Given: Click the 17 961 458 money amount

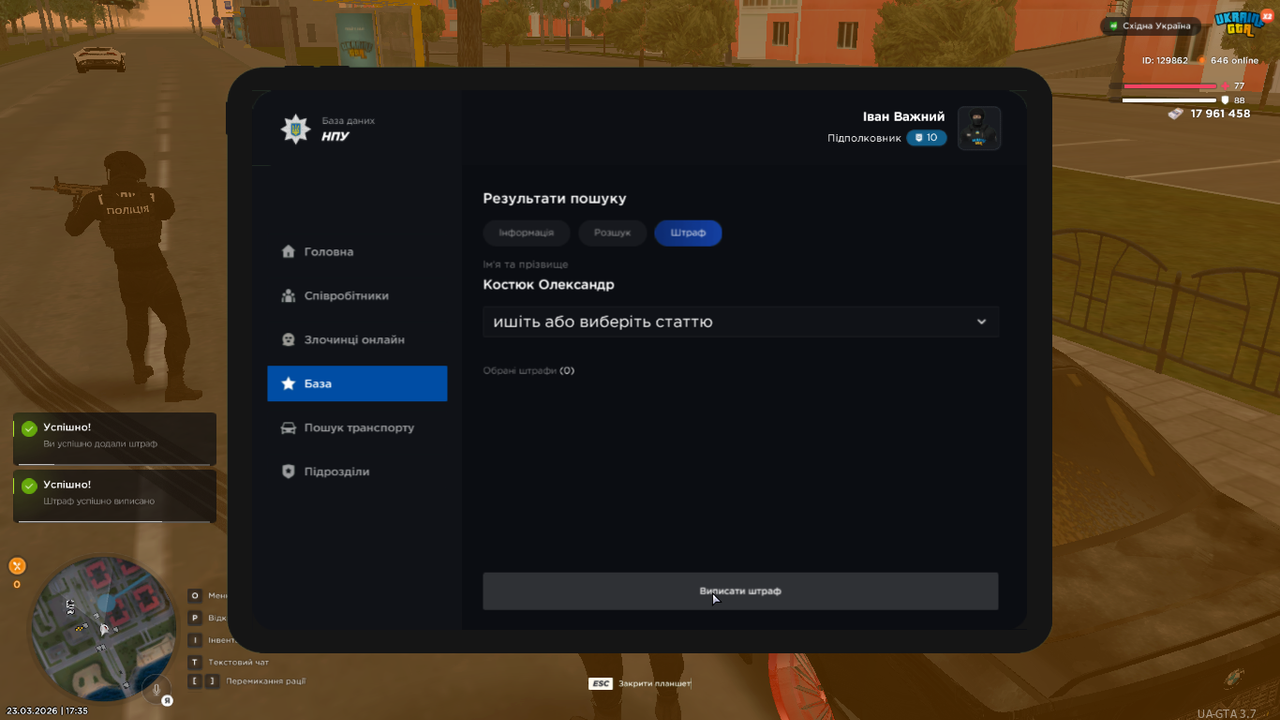Looking at the screenshot, I should coord(1220,114).
